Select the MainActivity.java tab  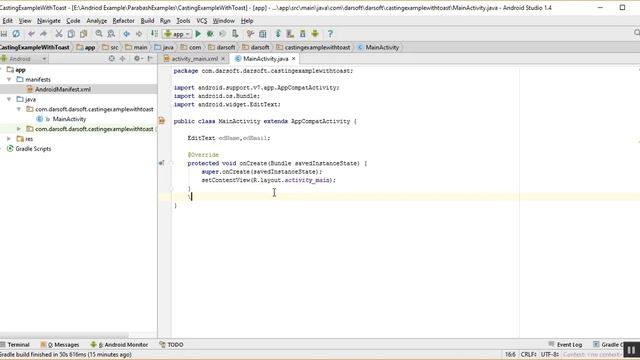tap(265, 59)
